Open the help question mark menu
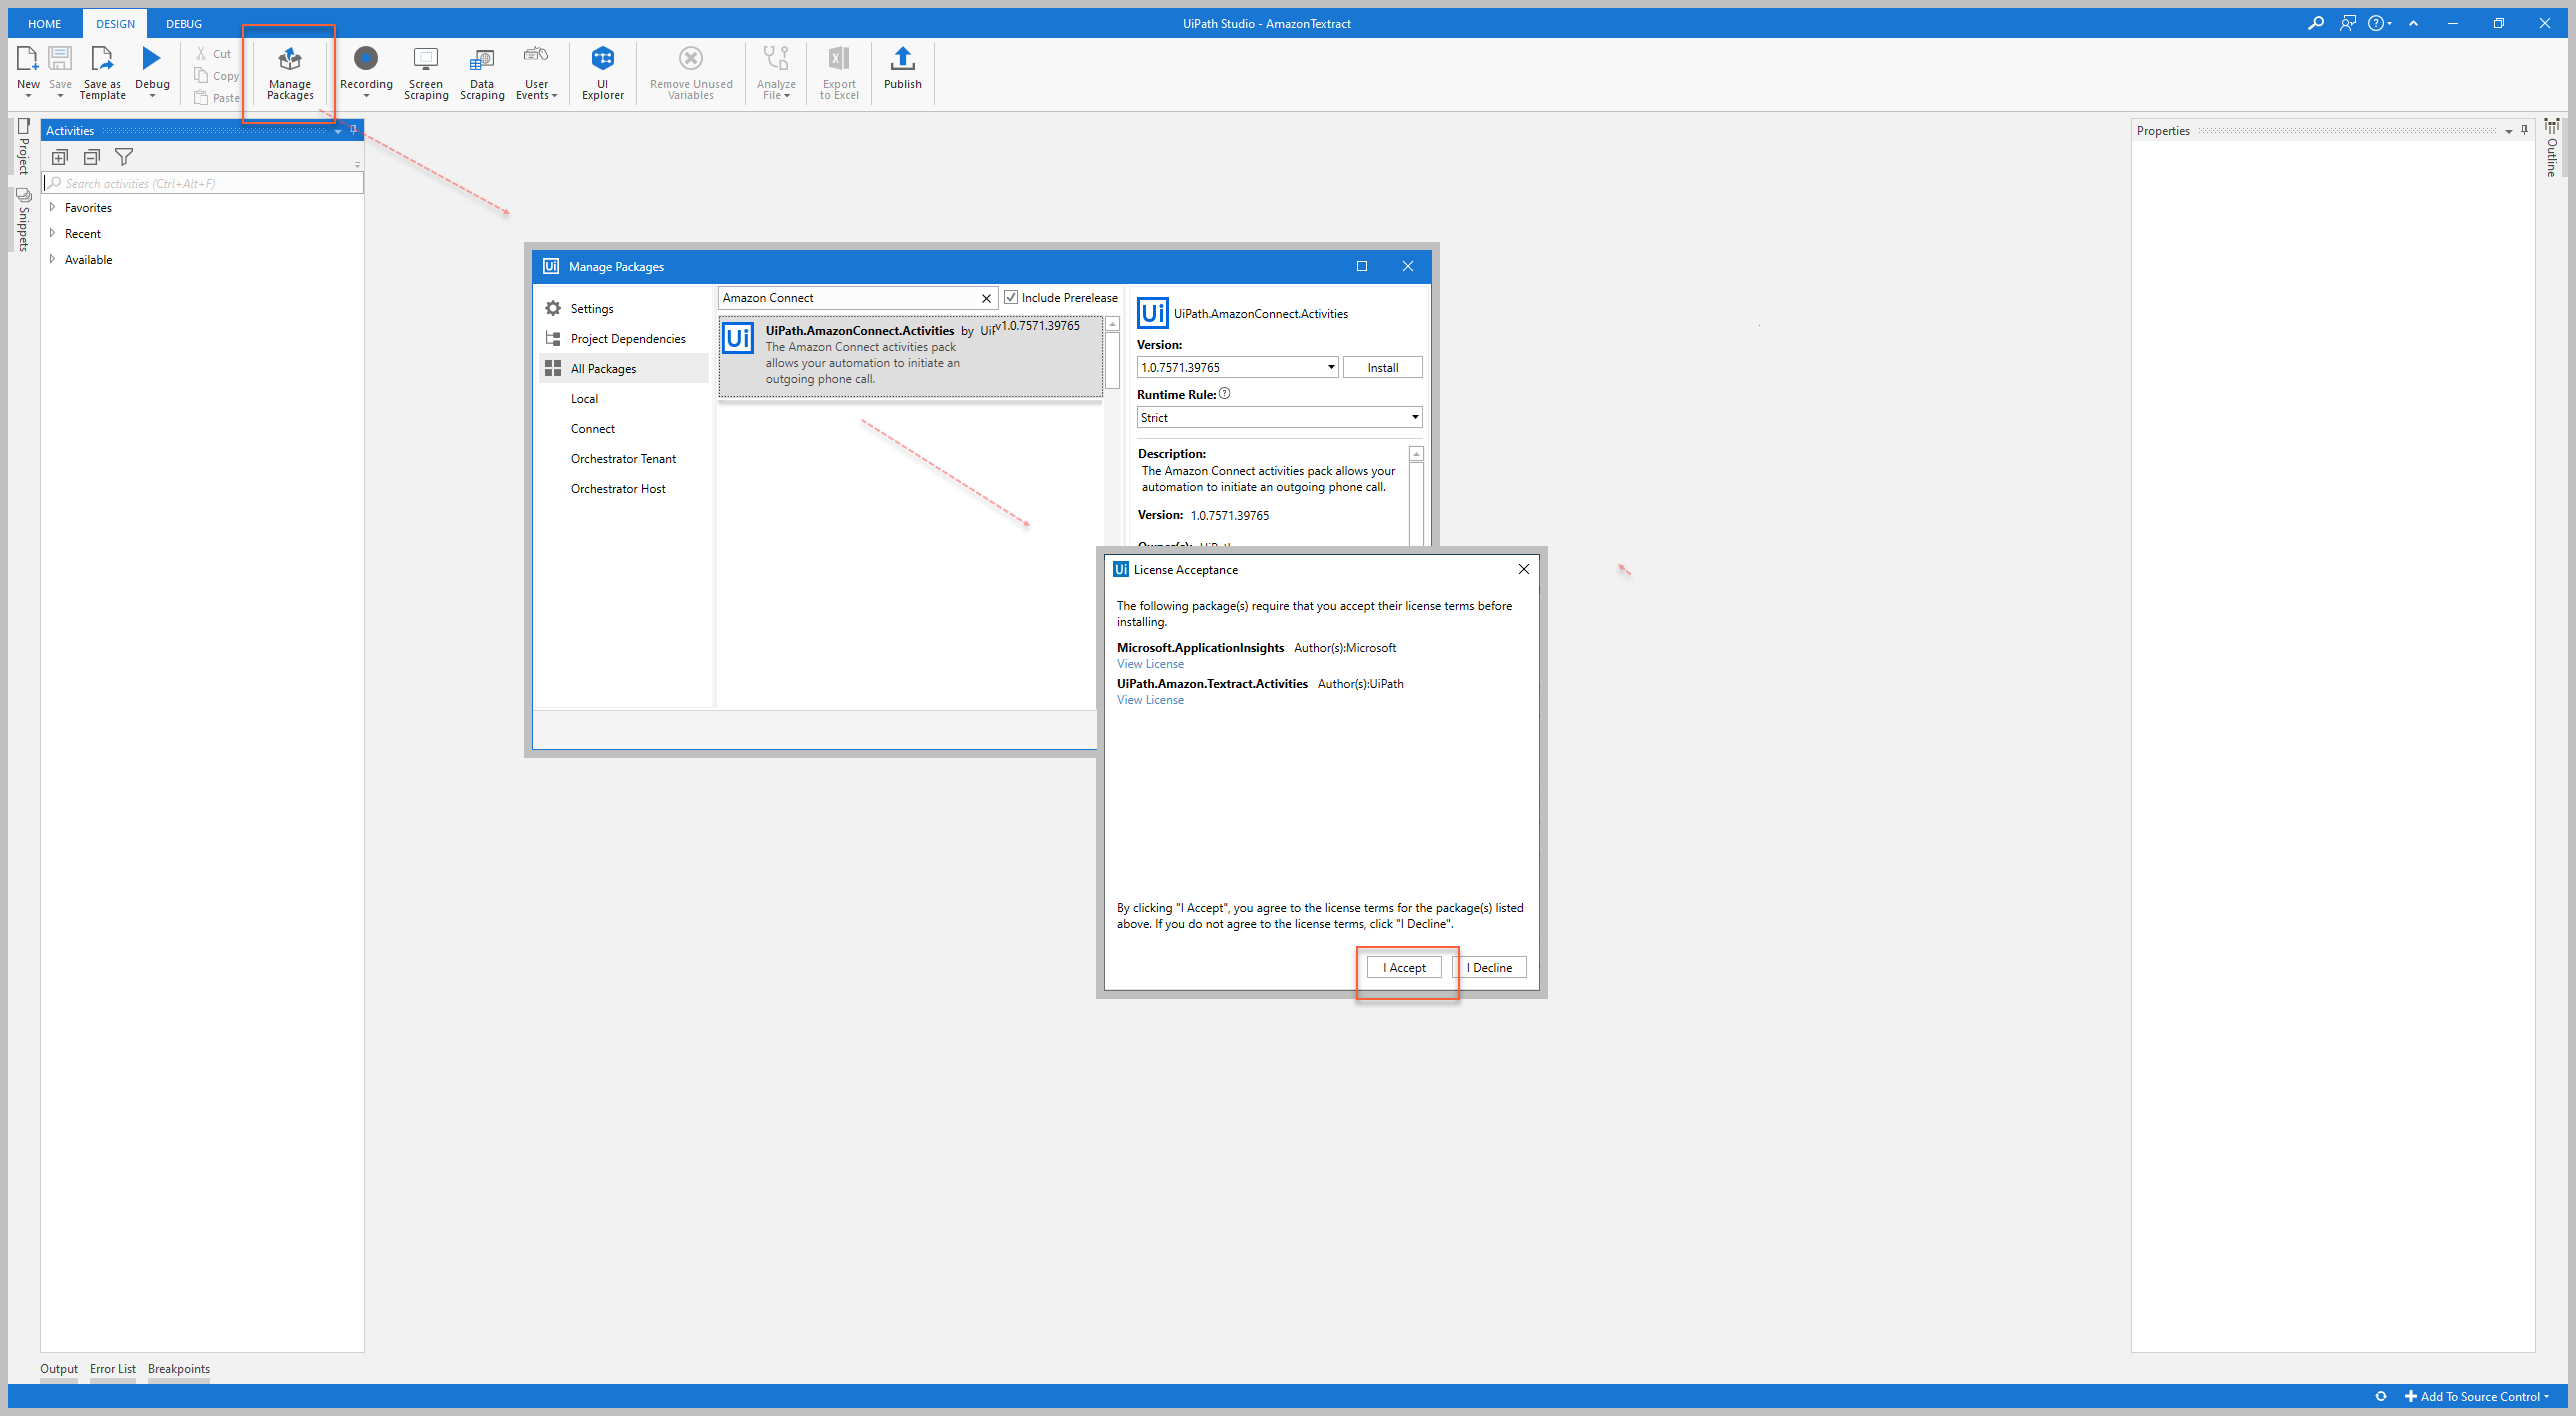Screen dimensions: 2576x1416 tap(2379, 23)
